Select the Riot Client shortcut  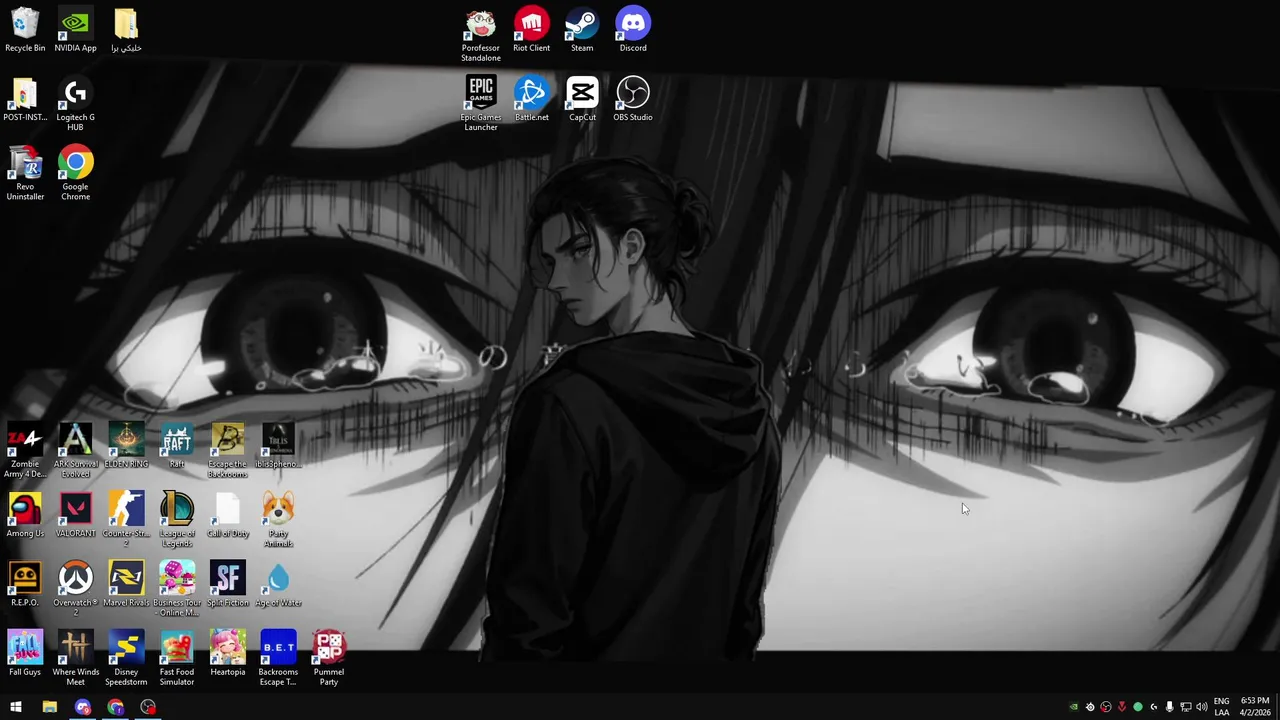tap(531, 30)
